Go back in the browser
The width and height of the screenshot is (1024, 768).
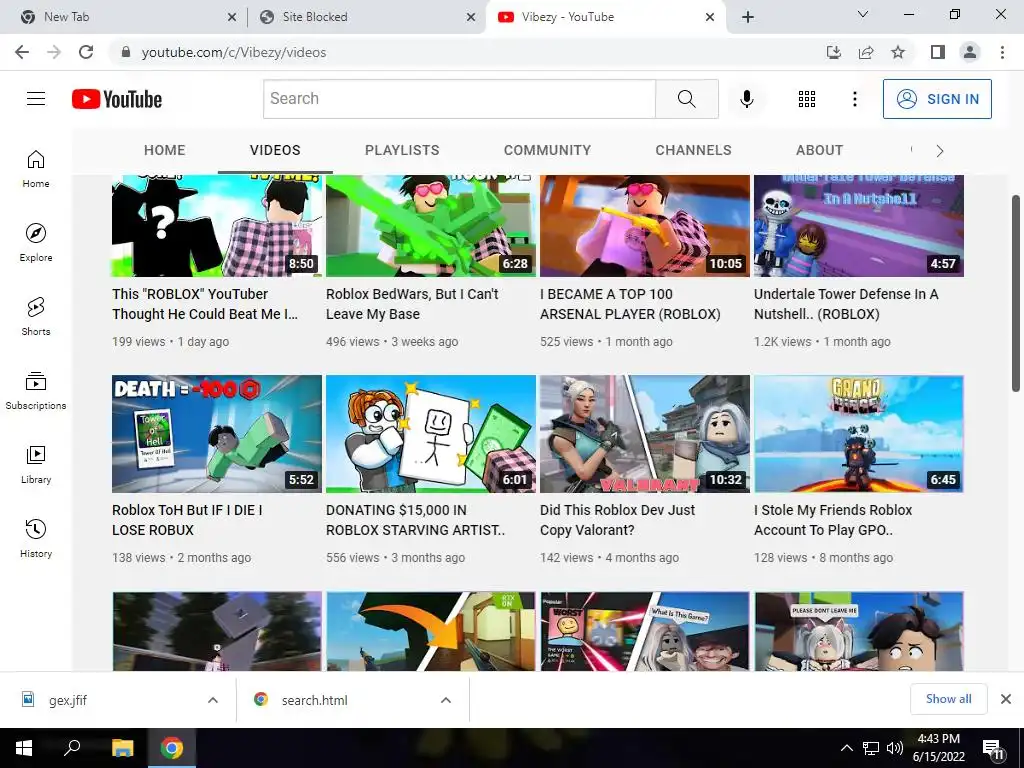click(22, 52)
